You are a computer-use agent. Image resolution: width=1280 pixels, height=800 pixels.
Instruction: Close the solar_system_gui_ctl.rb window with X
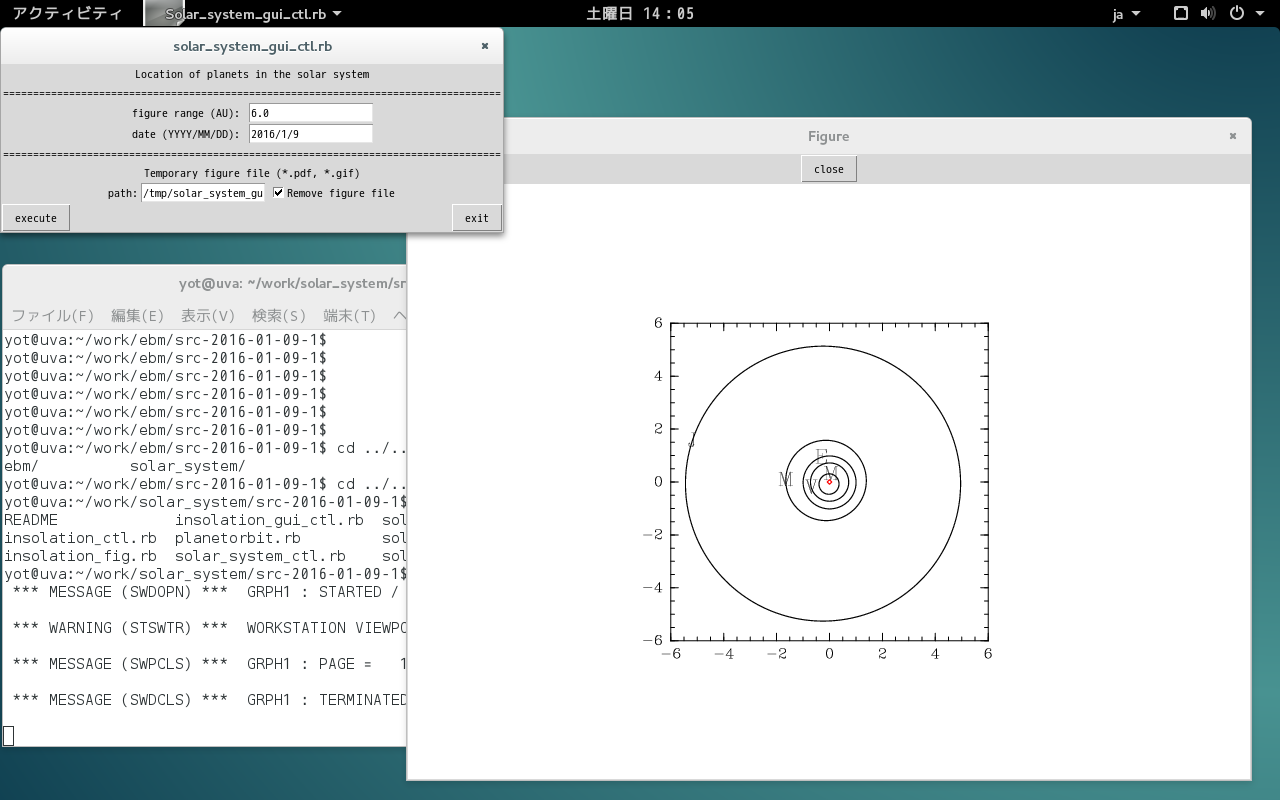click(485, 46)
